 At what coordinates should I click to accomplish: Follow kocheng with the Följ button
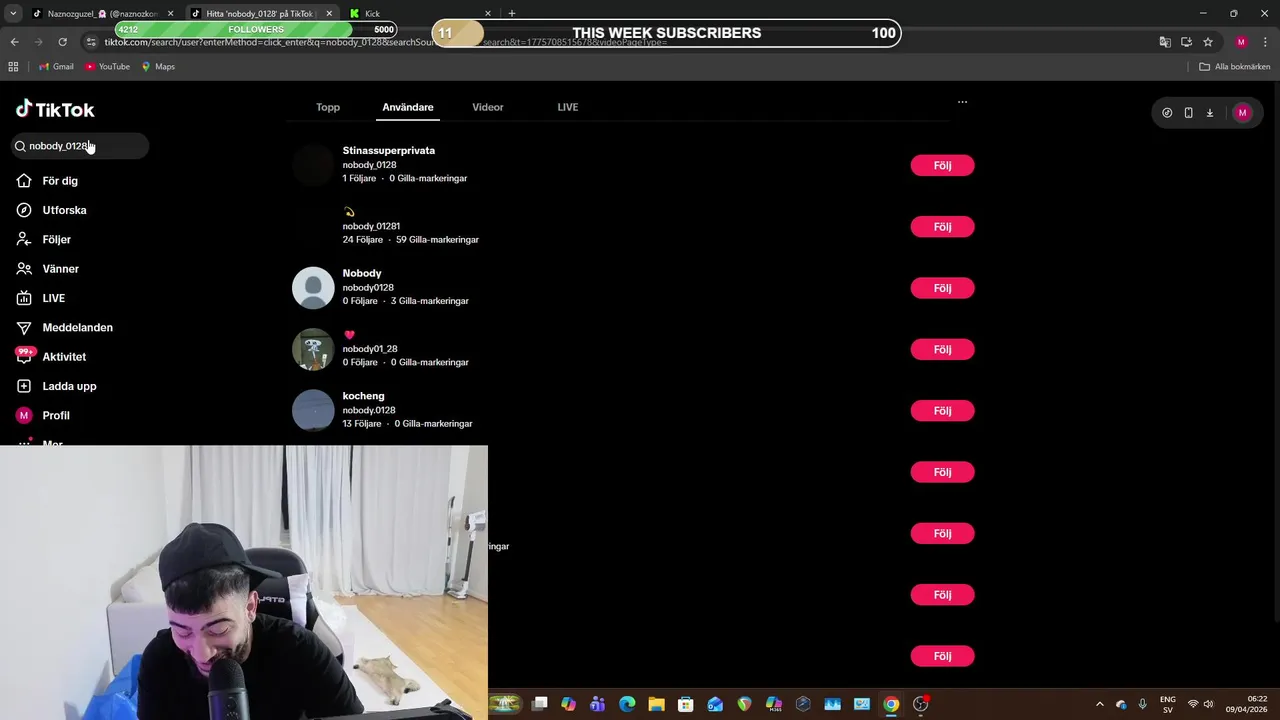(x=942, y=411)
